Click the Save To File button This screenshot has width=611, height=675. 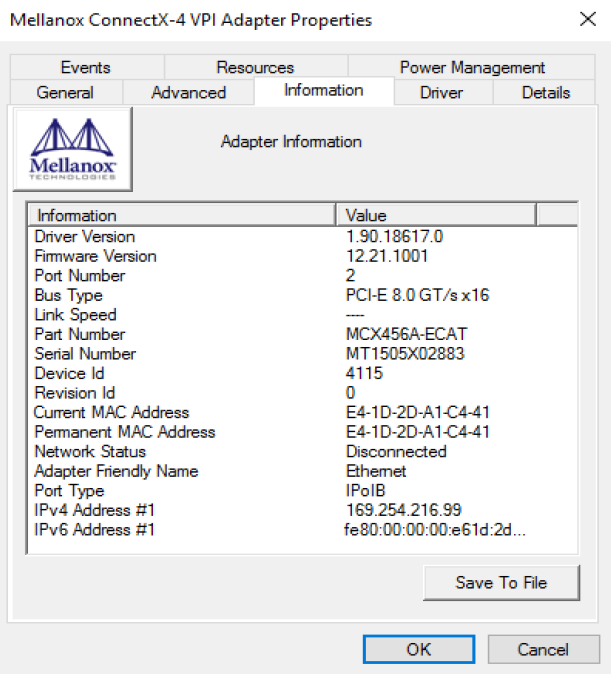pyautogui.click(x=501, y=583)
